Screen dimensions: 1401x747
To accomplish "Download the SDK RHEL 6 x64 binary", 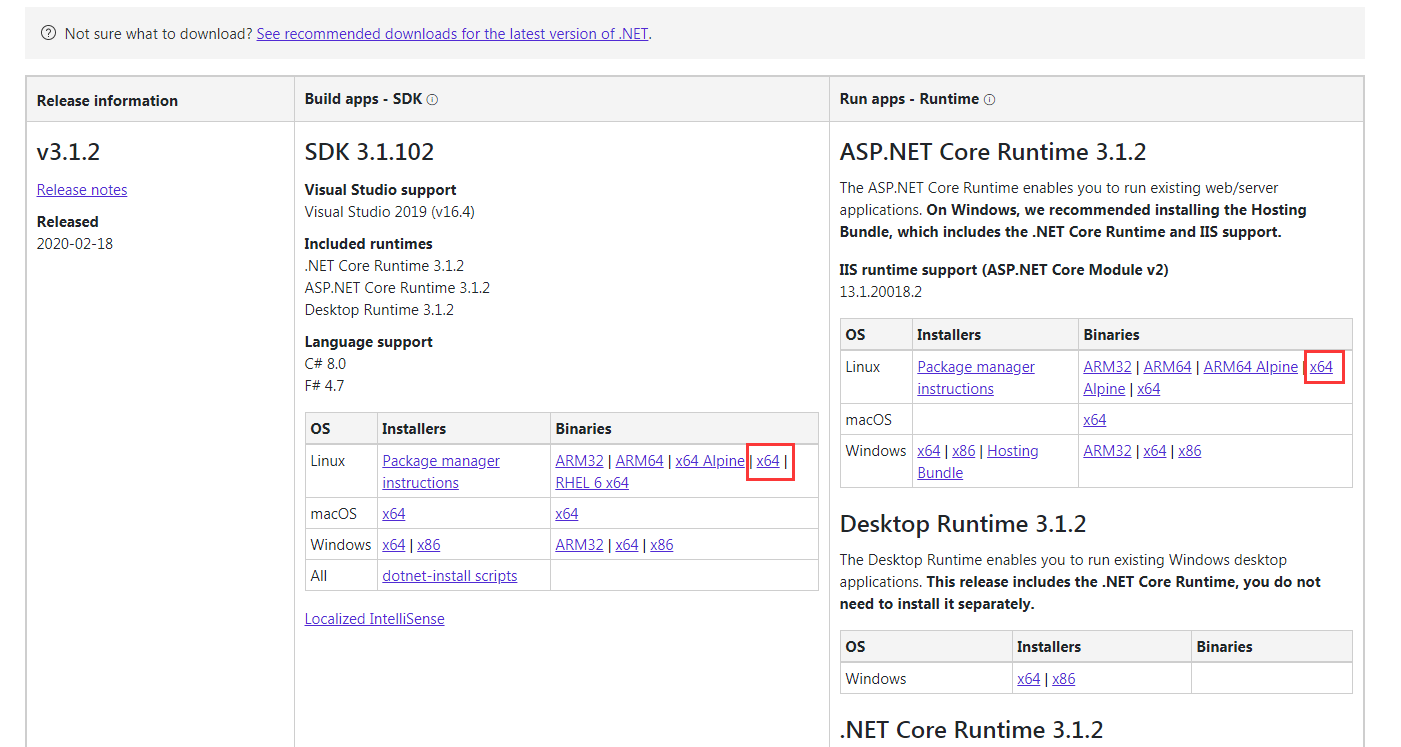I will [592, 482].
